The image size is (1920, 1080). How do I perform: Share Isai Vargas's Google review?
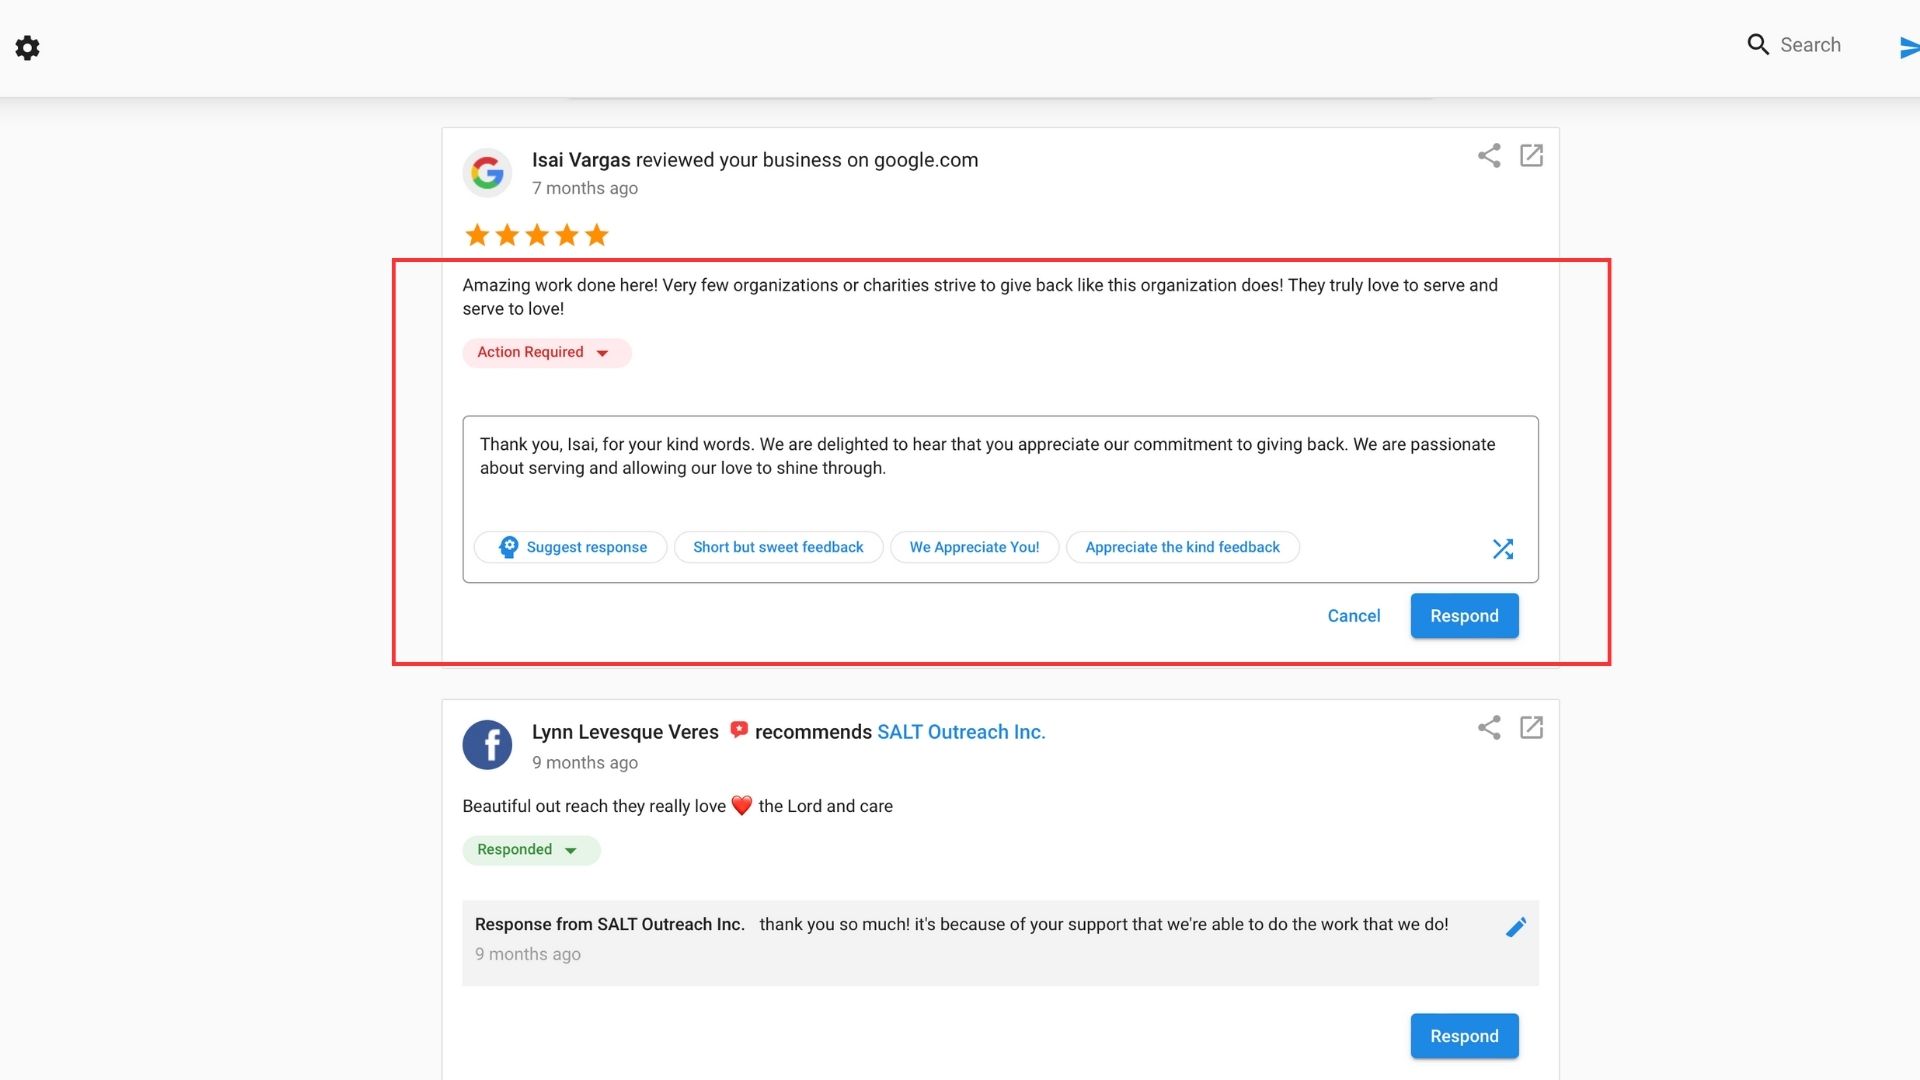point(1489,156)
